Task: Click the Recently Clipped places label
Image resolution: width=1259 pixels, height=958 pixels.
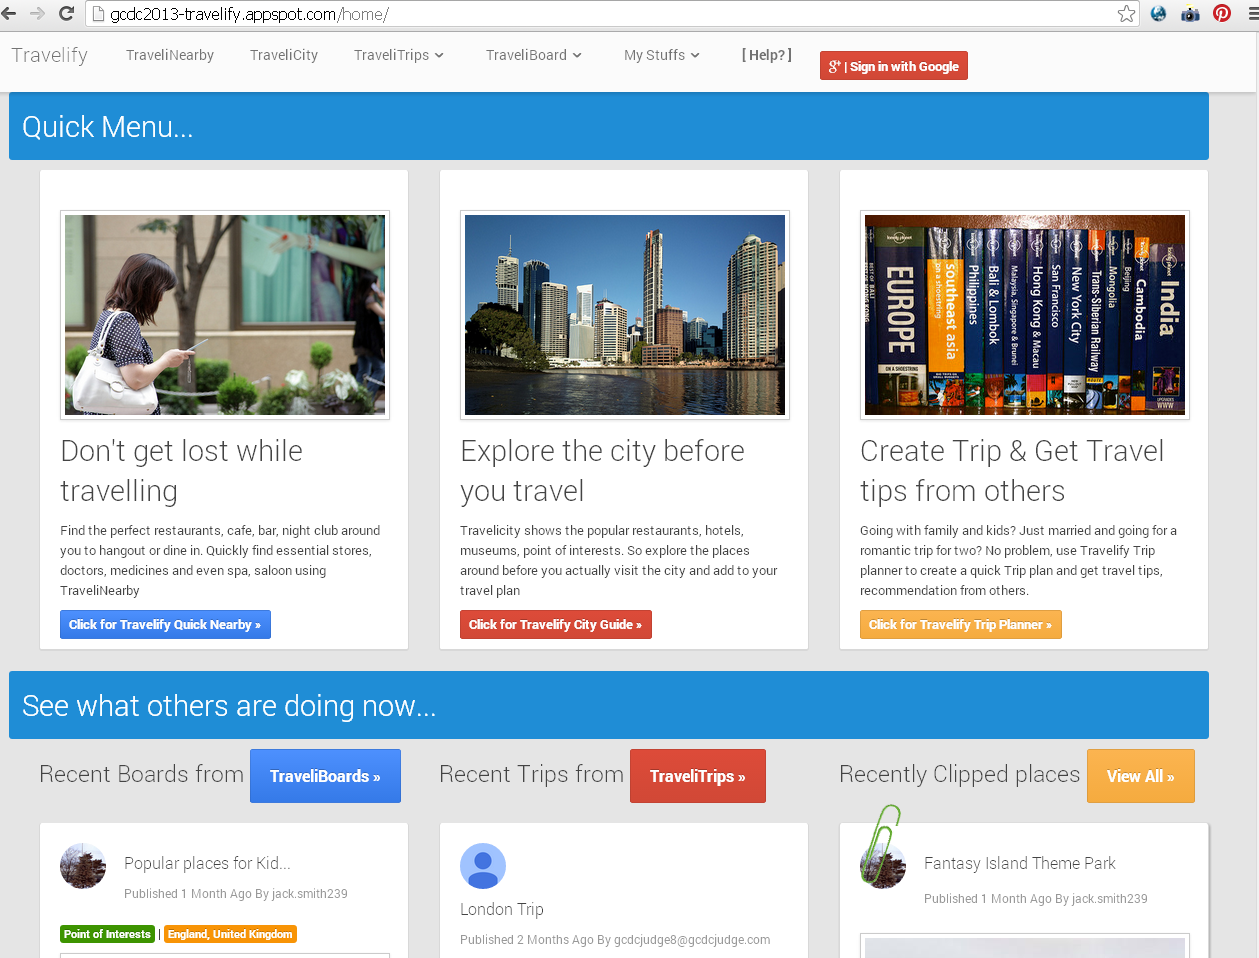Action: [960, 774]
